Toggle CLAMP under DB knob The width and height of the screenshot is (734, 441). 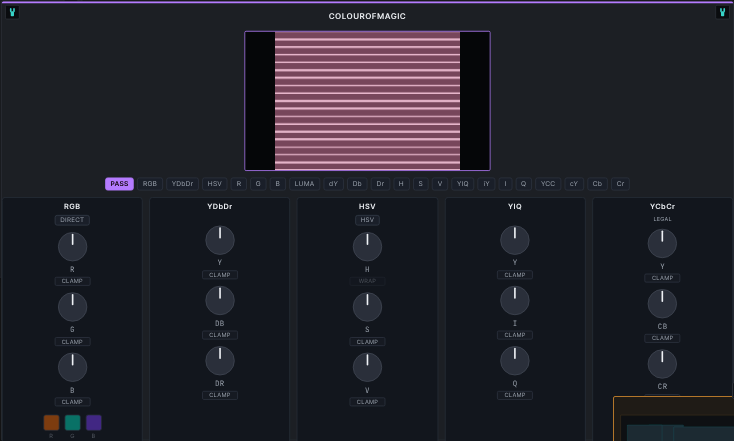(220, 335)
